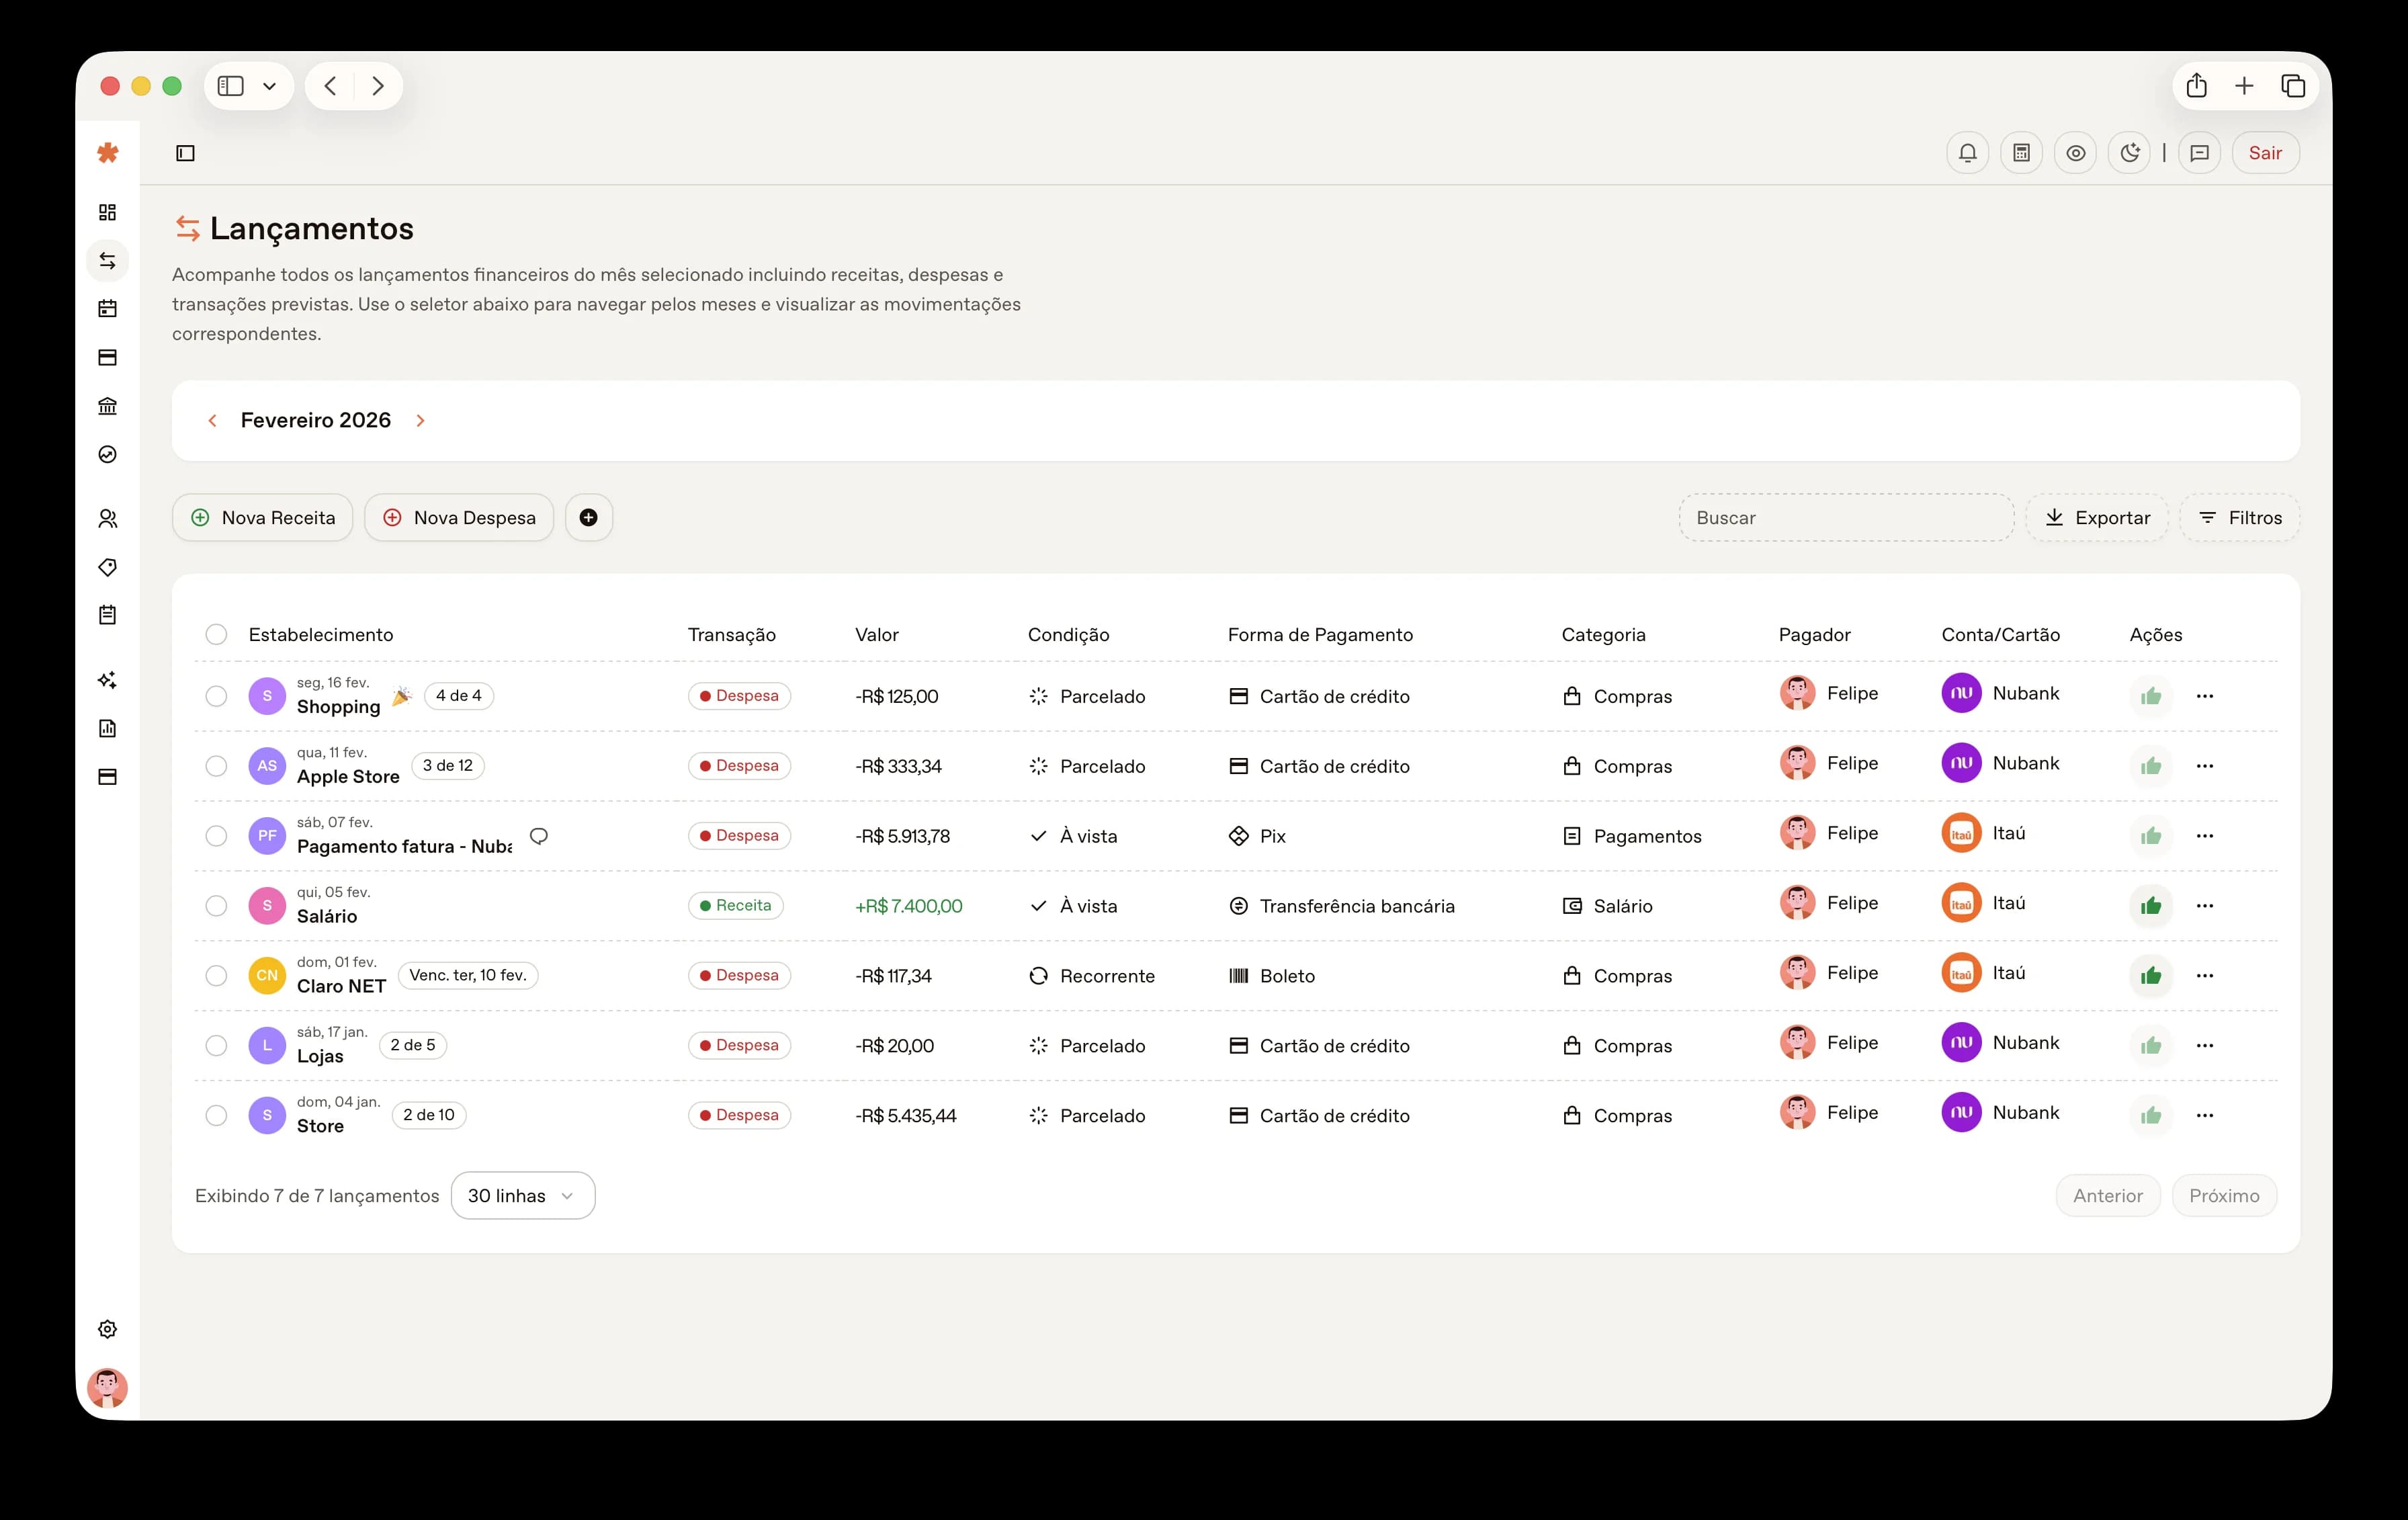Open the 30 linhas rows dropdown
2408x1520 pixels.
(522, 1196)
